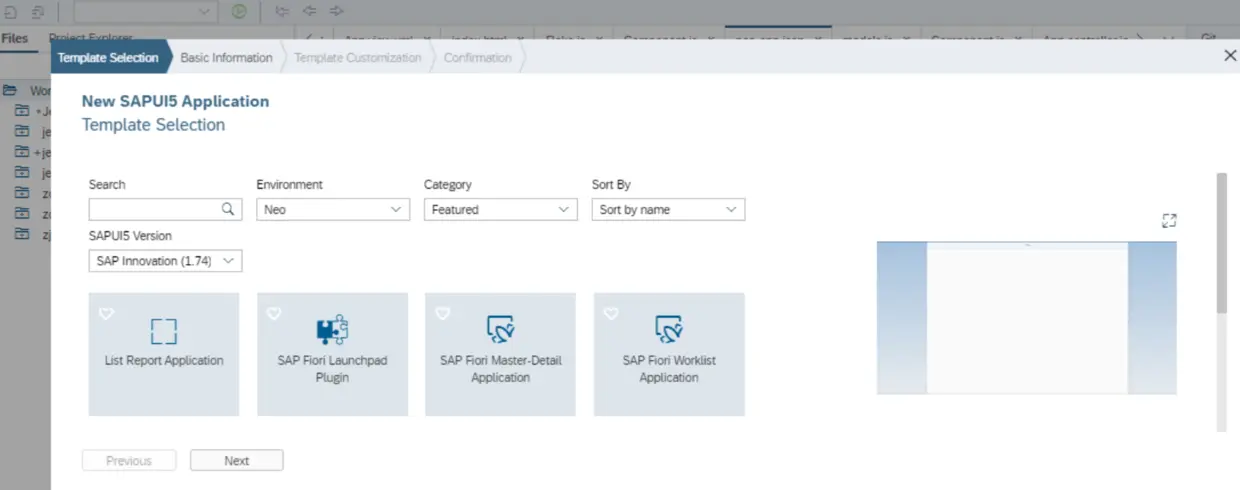The height and width of the screenshot is (490, 1240).
Task: Open the run configuration dropdown in the background toolbar
Action: click(146, 11)
